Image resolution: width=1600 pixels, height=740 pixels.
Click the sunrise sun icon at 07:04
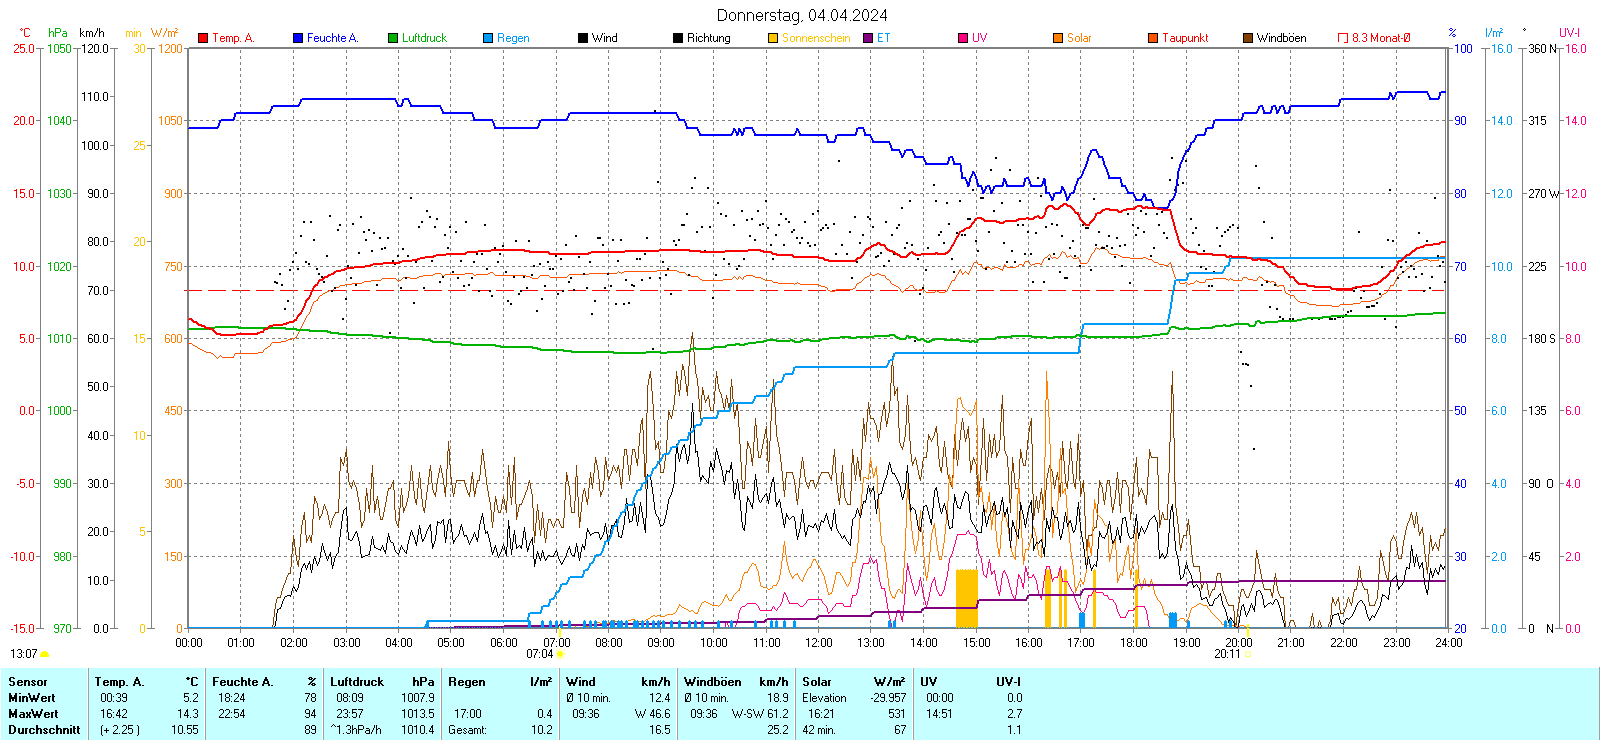(560, 654)
